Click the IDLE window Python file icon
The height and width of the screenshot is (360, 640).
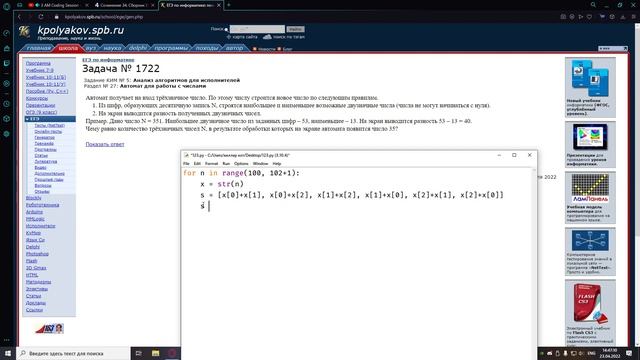click(x=186, y=155)
